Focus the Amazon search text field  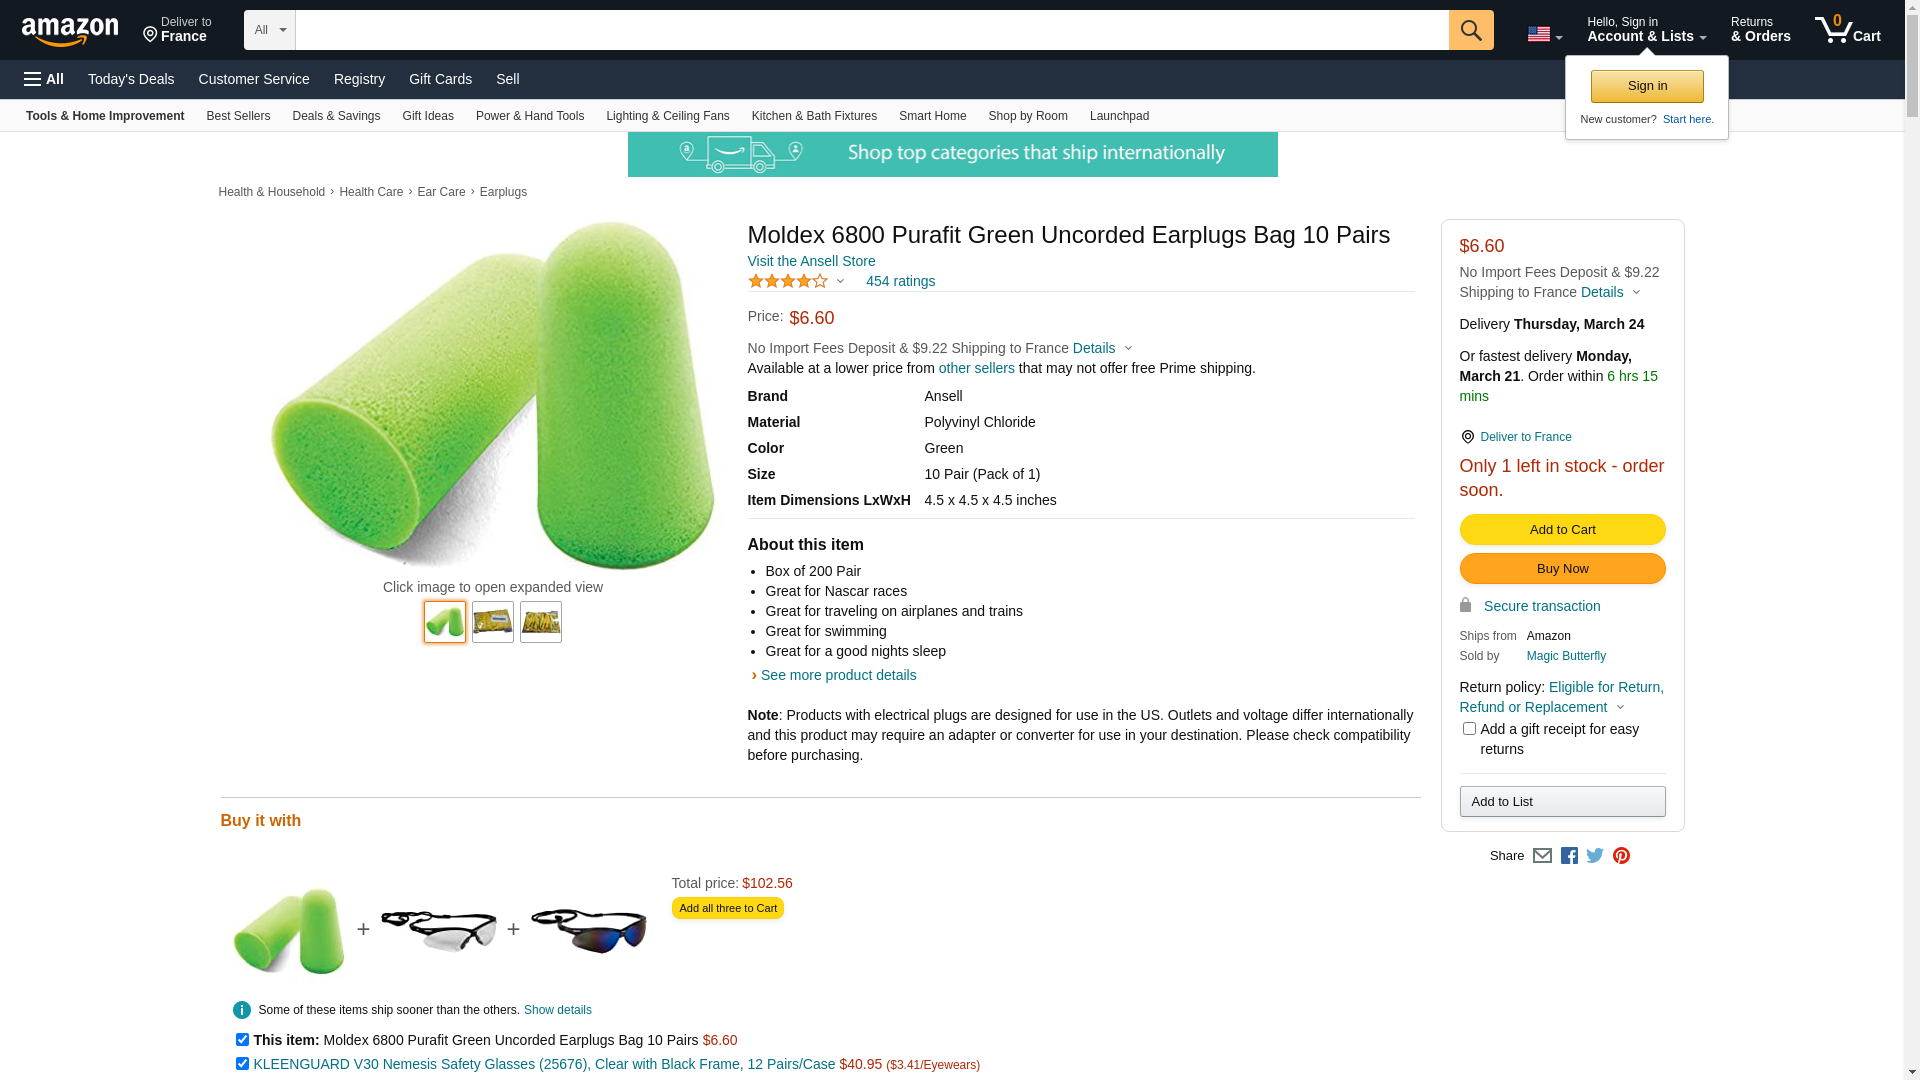pyautogui.click(x=871, y=30)
